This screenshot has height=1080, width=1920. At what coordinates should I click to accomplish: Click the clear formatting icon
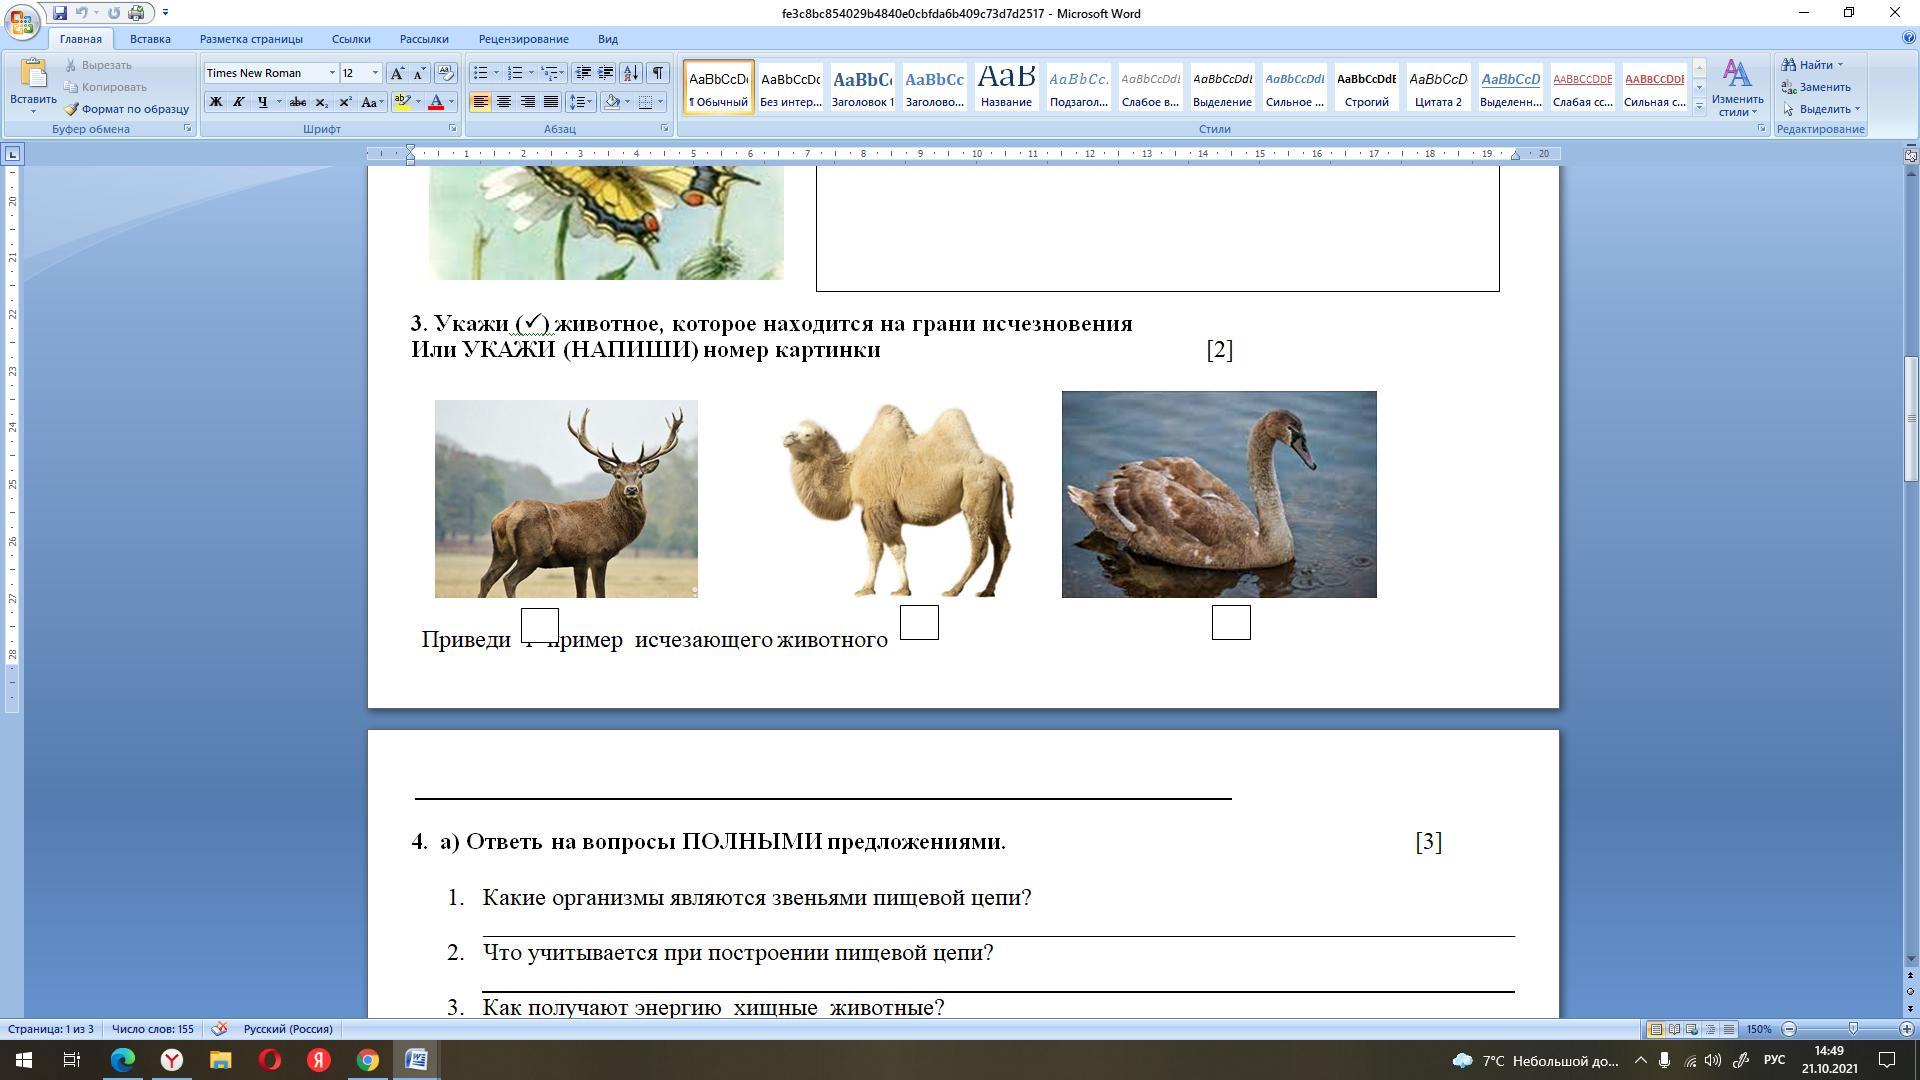pos(446,73)
